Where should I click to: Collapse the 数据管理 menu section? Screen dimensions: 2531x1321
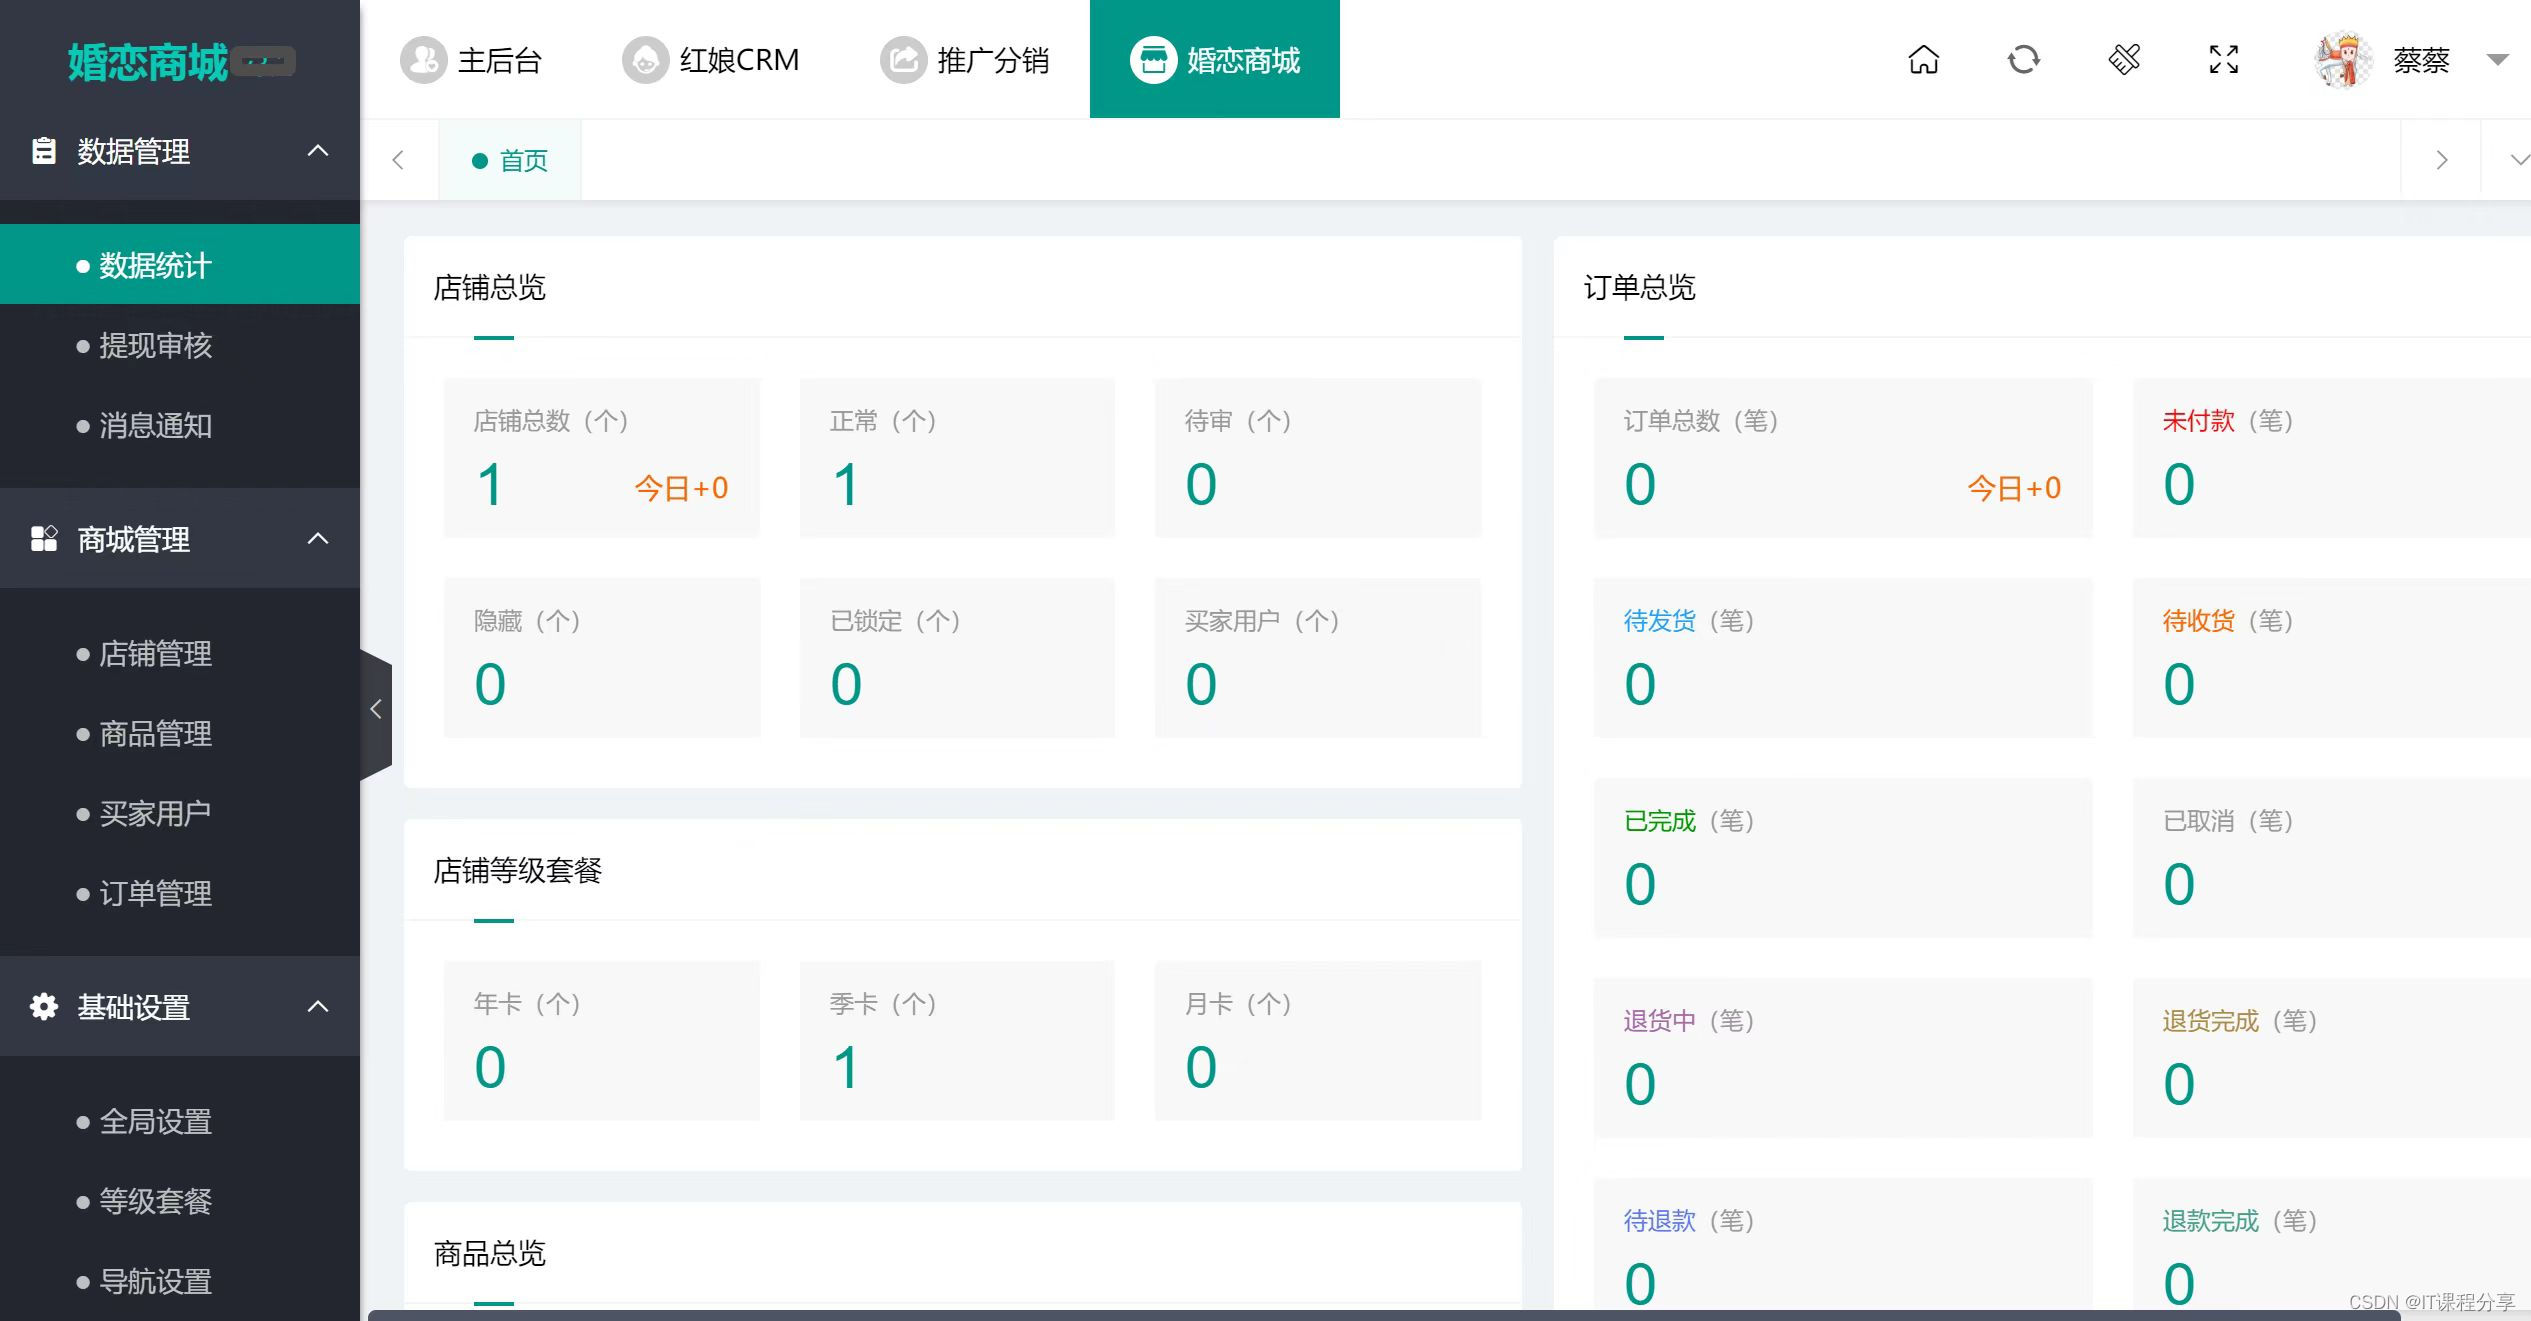[x=318, y=151]
